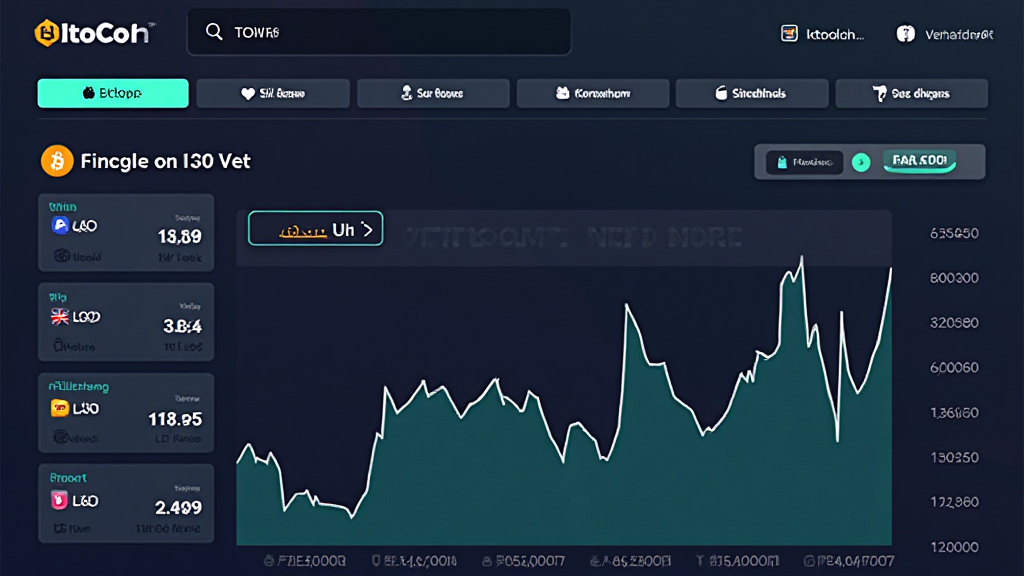Select the dark toggle option beside teal circle
Viewport: 1024px width, 576px height.
pos(805,162)
